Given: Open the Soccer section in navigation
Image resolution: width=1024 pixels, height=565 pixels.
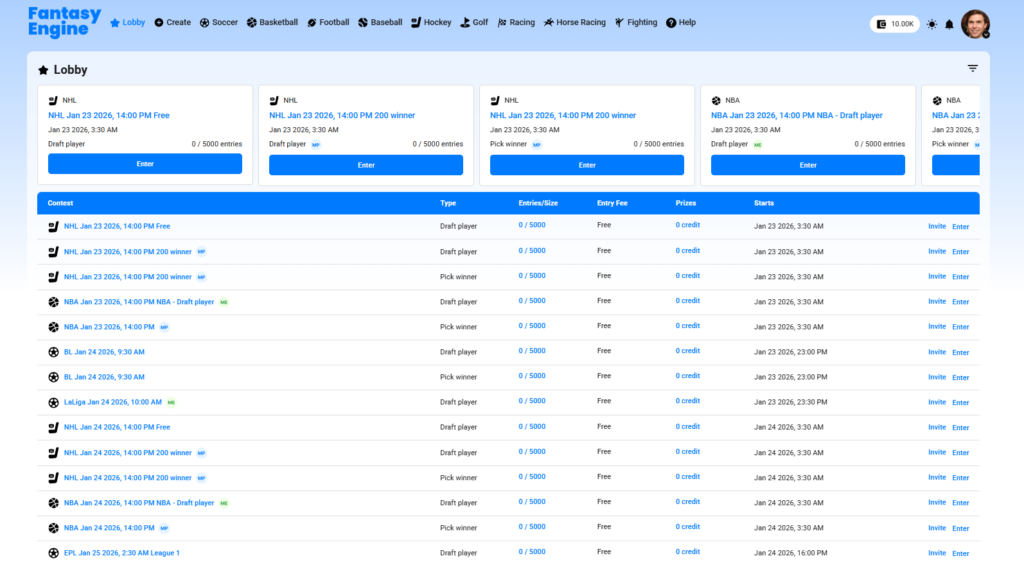Looking at the screenshot, I should point(218,22).
